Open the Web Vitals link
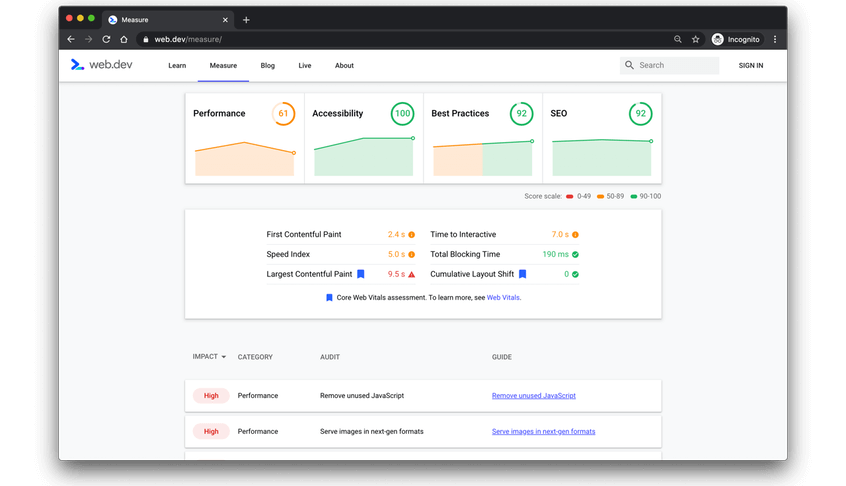Image resolution: width=846 pixels, height=486 pixels. (x=503, y=298)
